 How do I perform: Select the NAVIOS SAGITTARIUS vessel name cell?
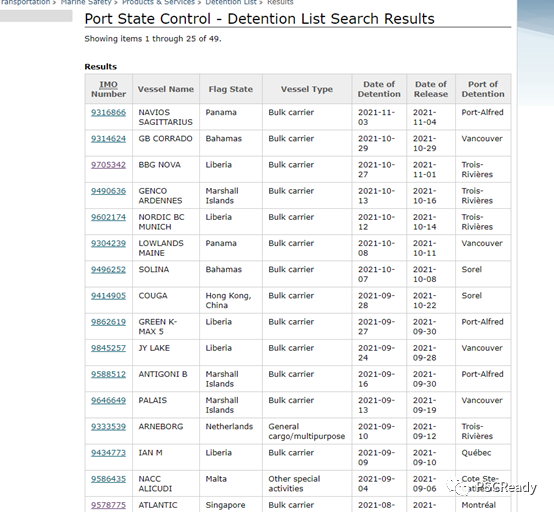165,117
